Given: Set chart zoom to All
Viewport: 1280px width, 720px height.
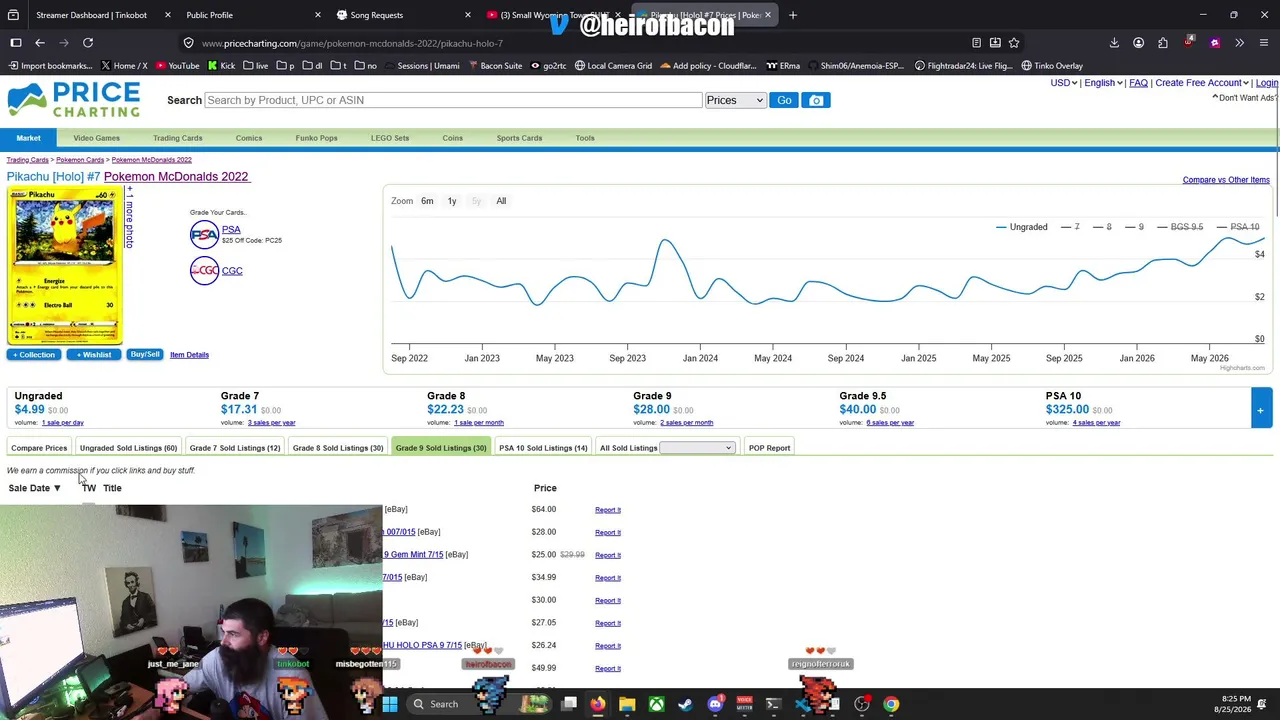Looking at the screenshot, I should (501, 201).
